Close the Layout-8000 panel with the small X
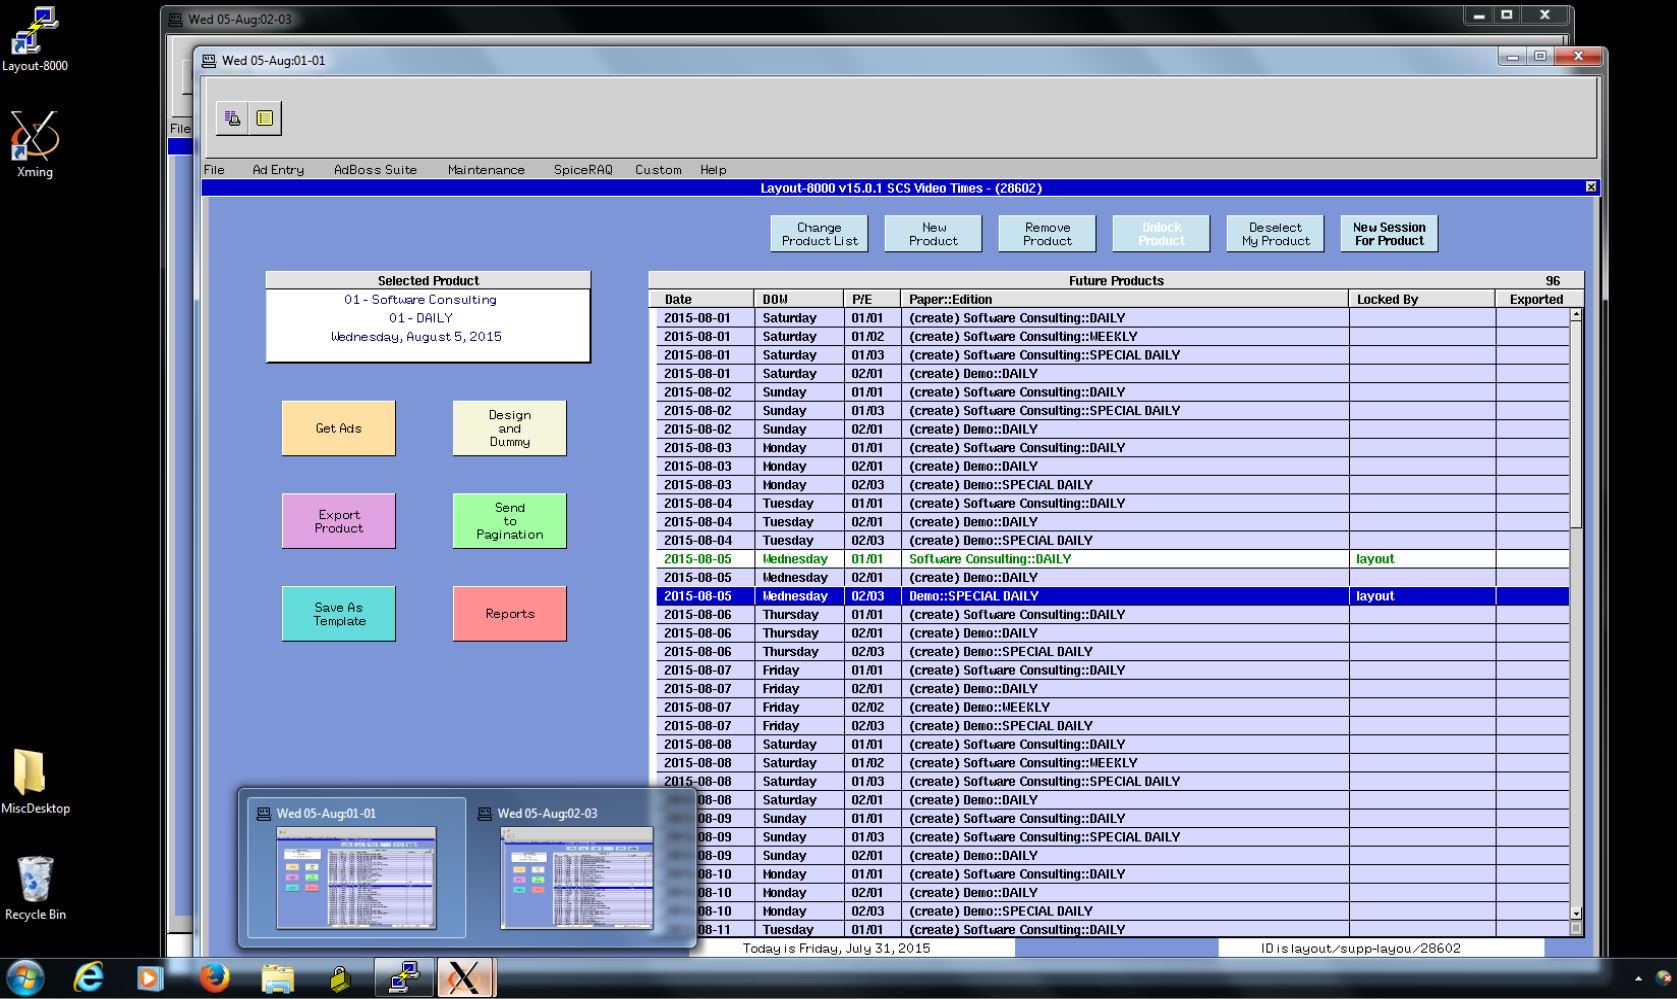This screenshot has height=999, width=1677. coord(1590,187)
